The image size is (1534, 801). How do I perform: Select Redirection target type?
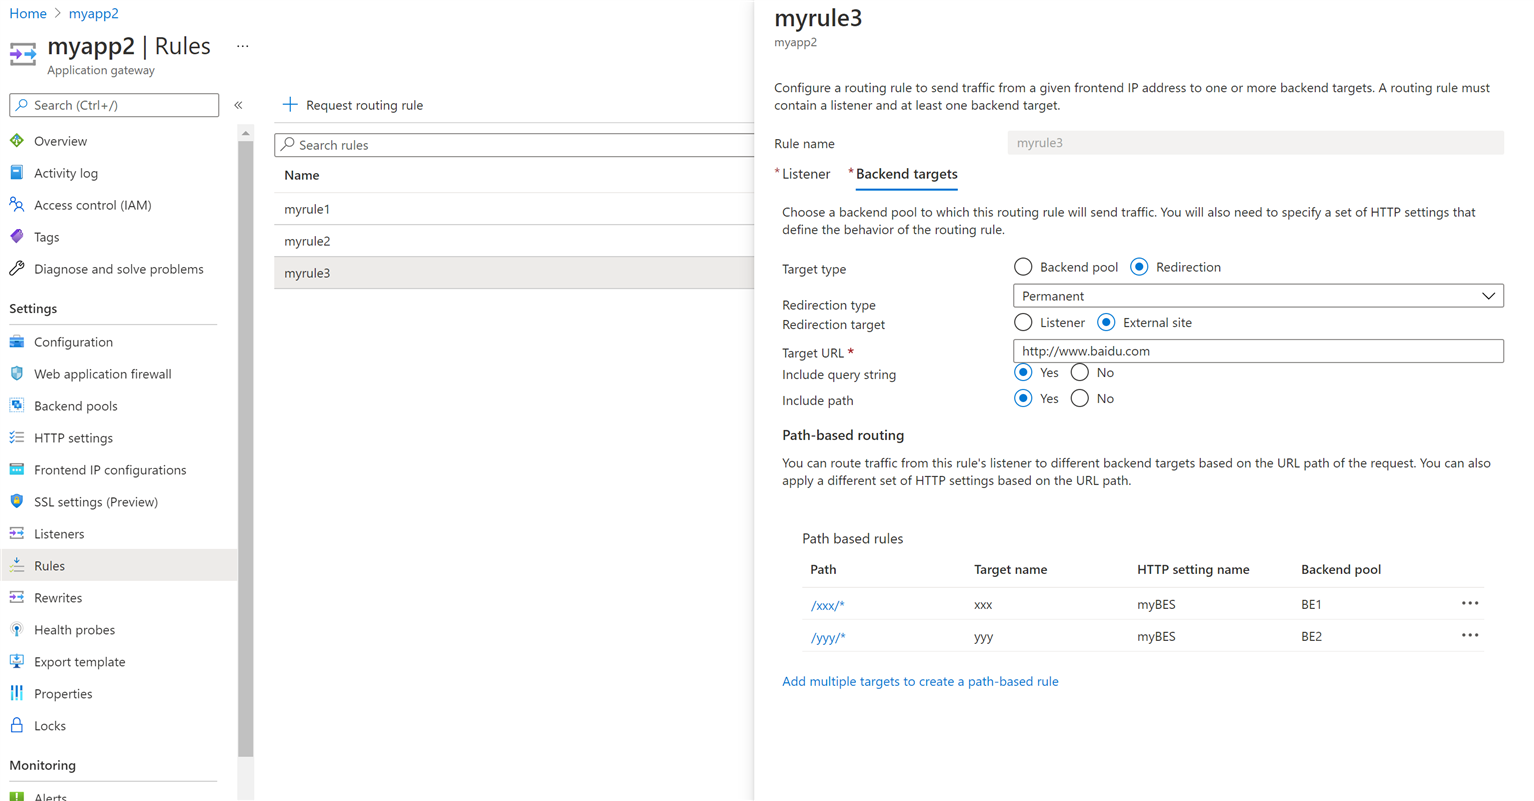[1139, 267]
